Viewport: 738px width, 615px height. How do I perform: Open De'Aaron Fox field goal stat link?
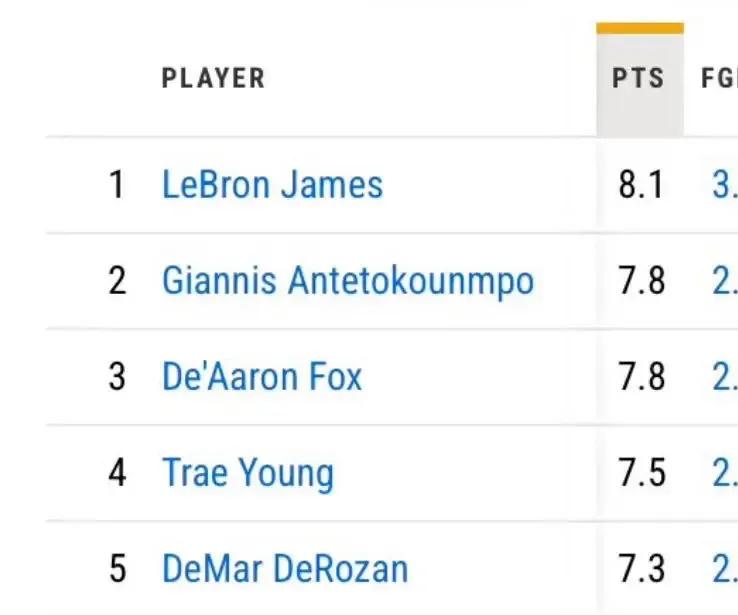pos(725,377)
